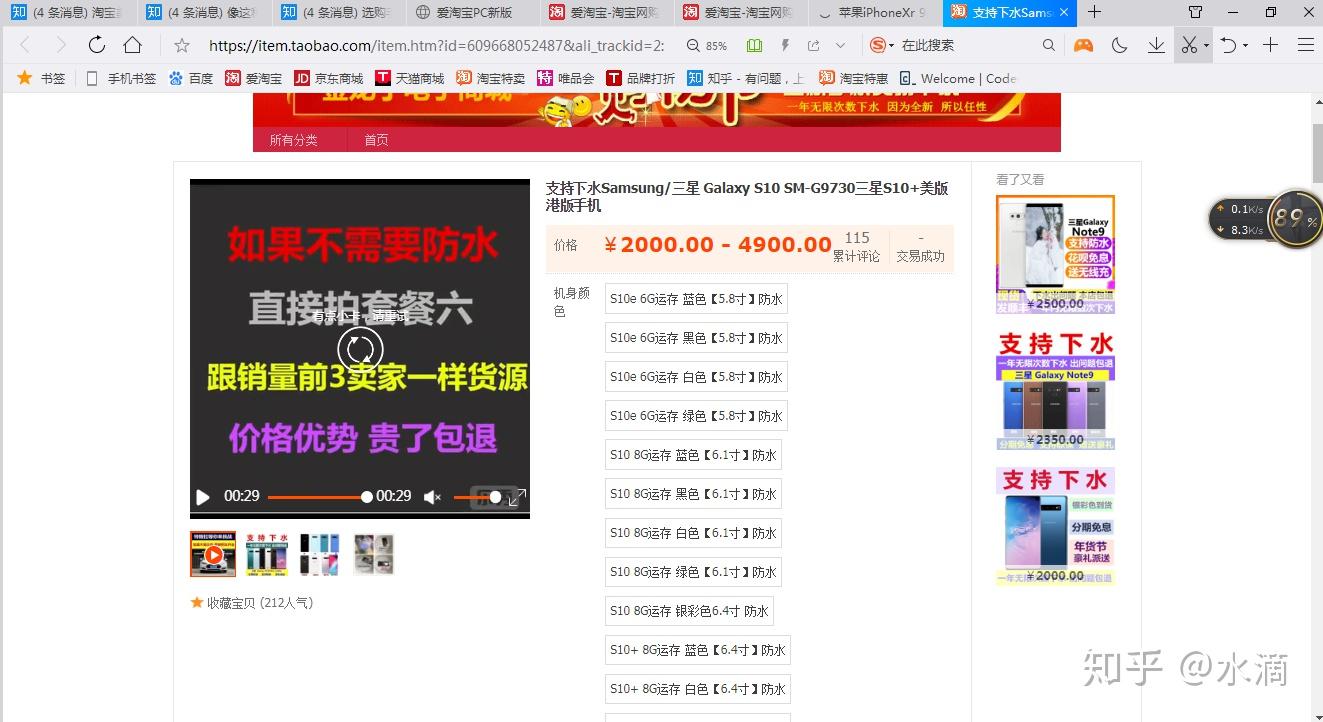1323x722 pixels.
Task: Play the product video
Action: click(203, 497)
